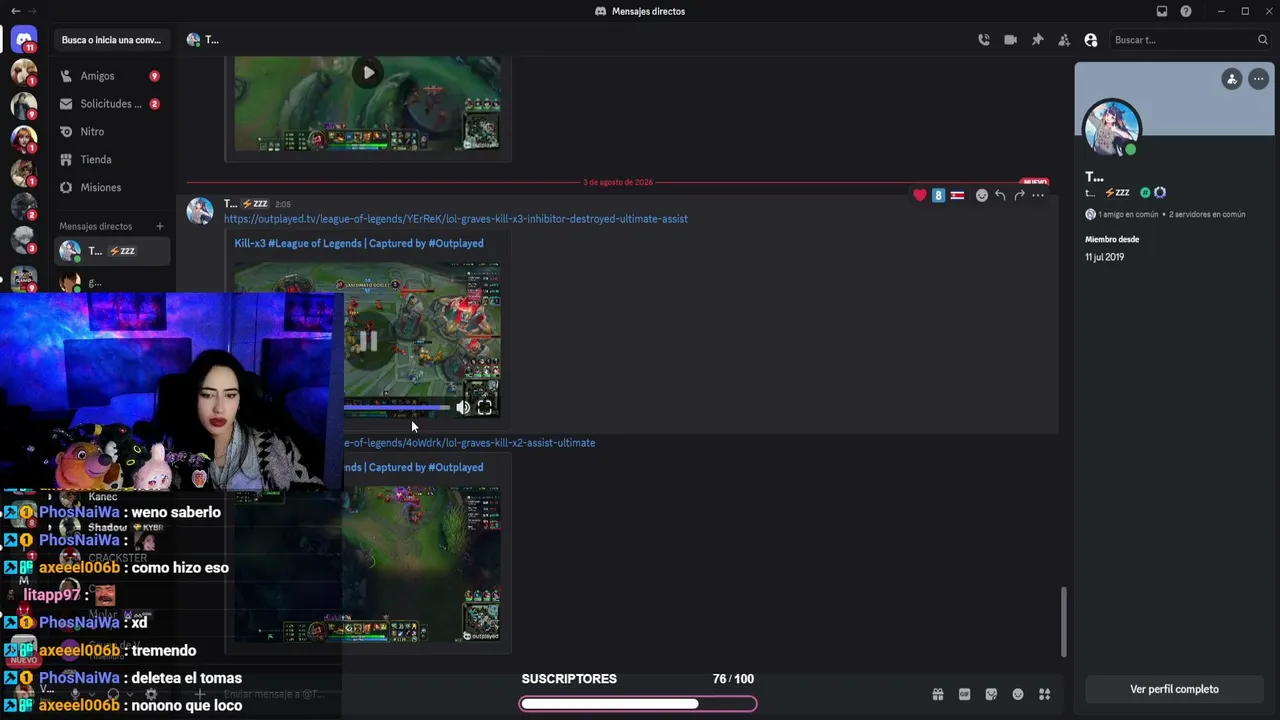Open the friend status button on profile banner
Screen dimensions: 1280x720
(1232, 79)
